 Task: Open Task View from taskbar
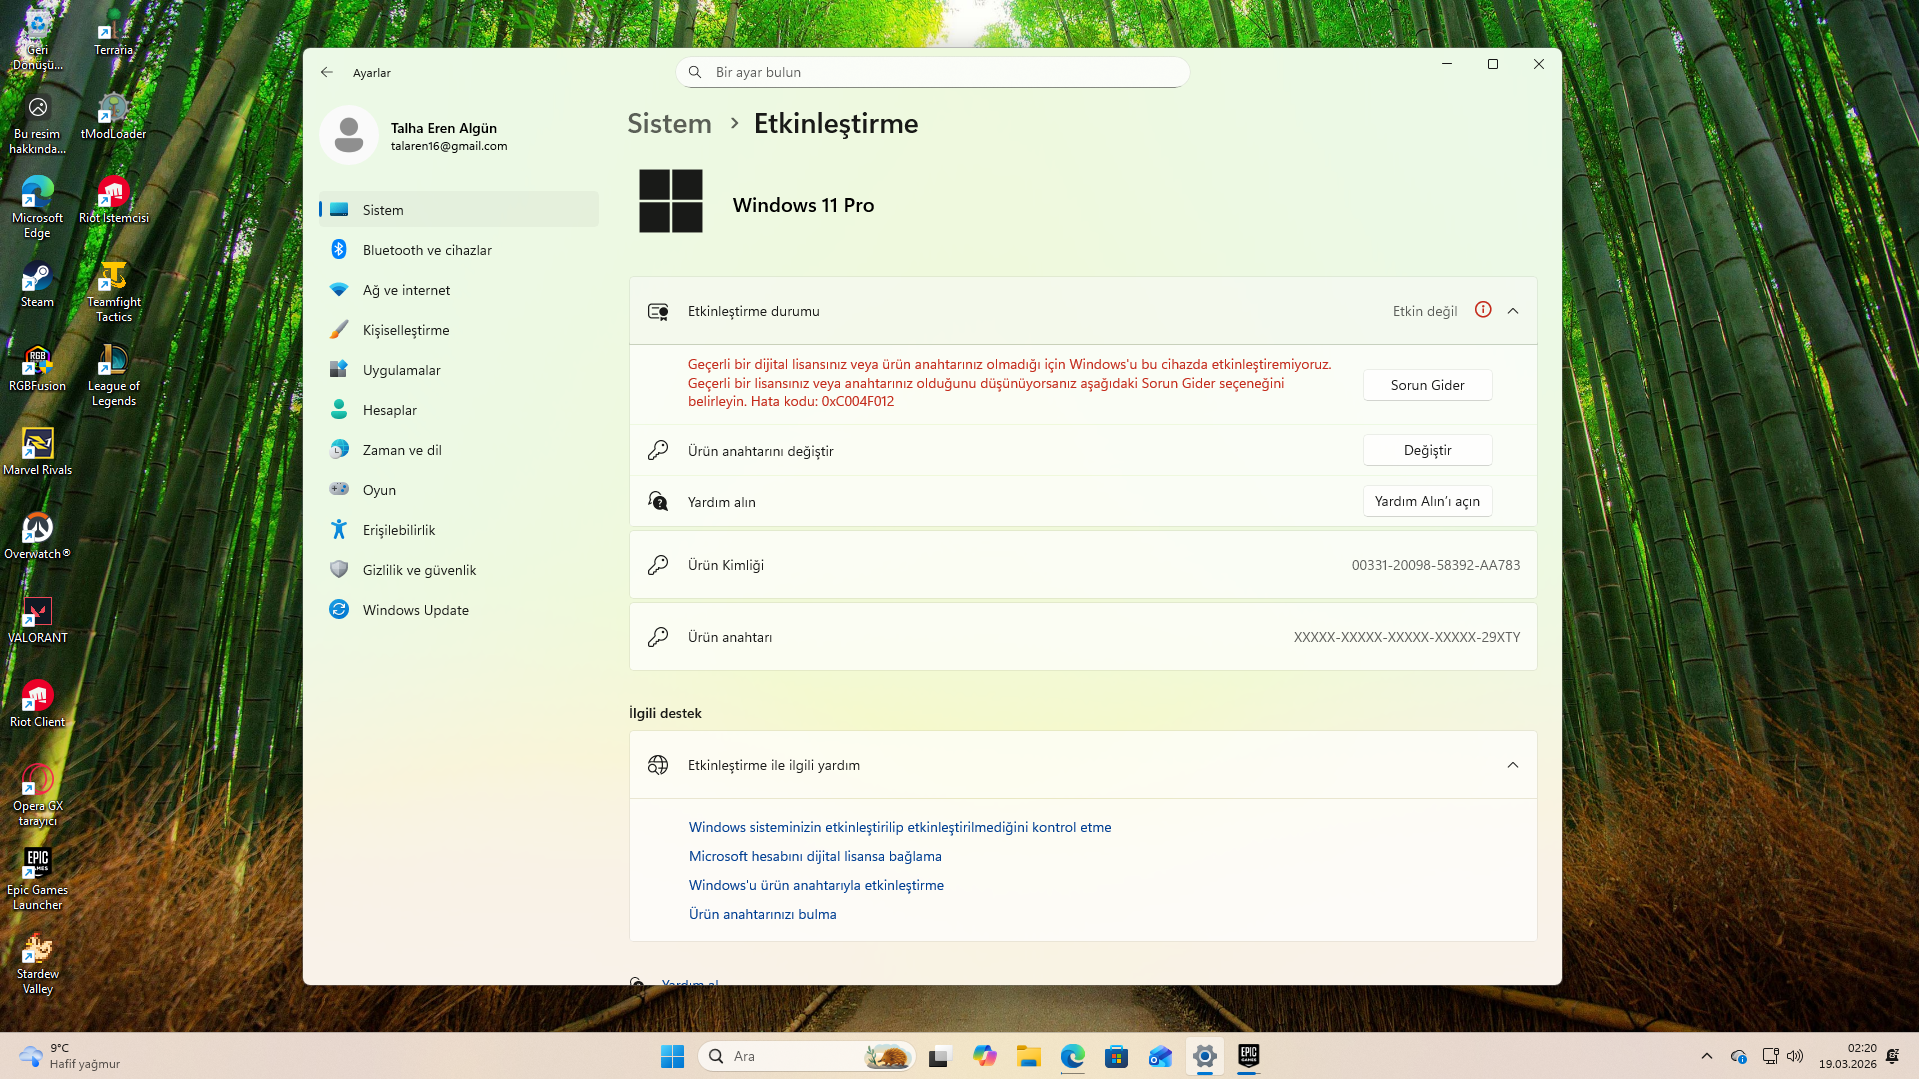[939, 1056]
